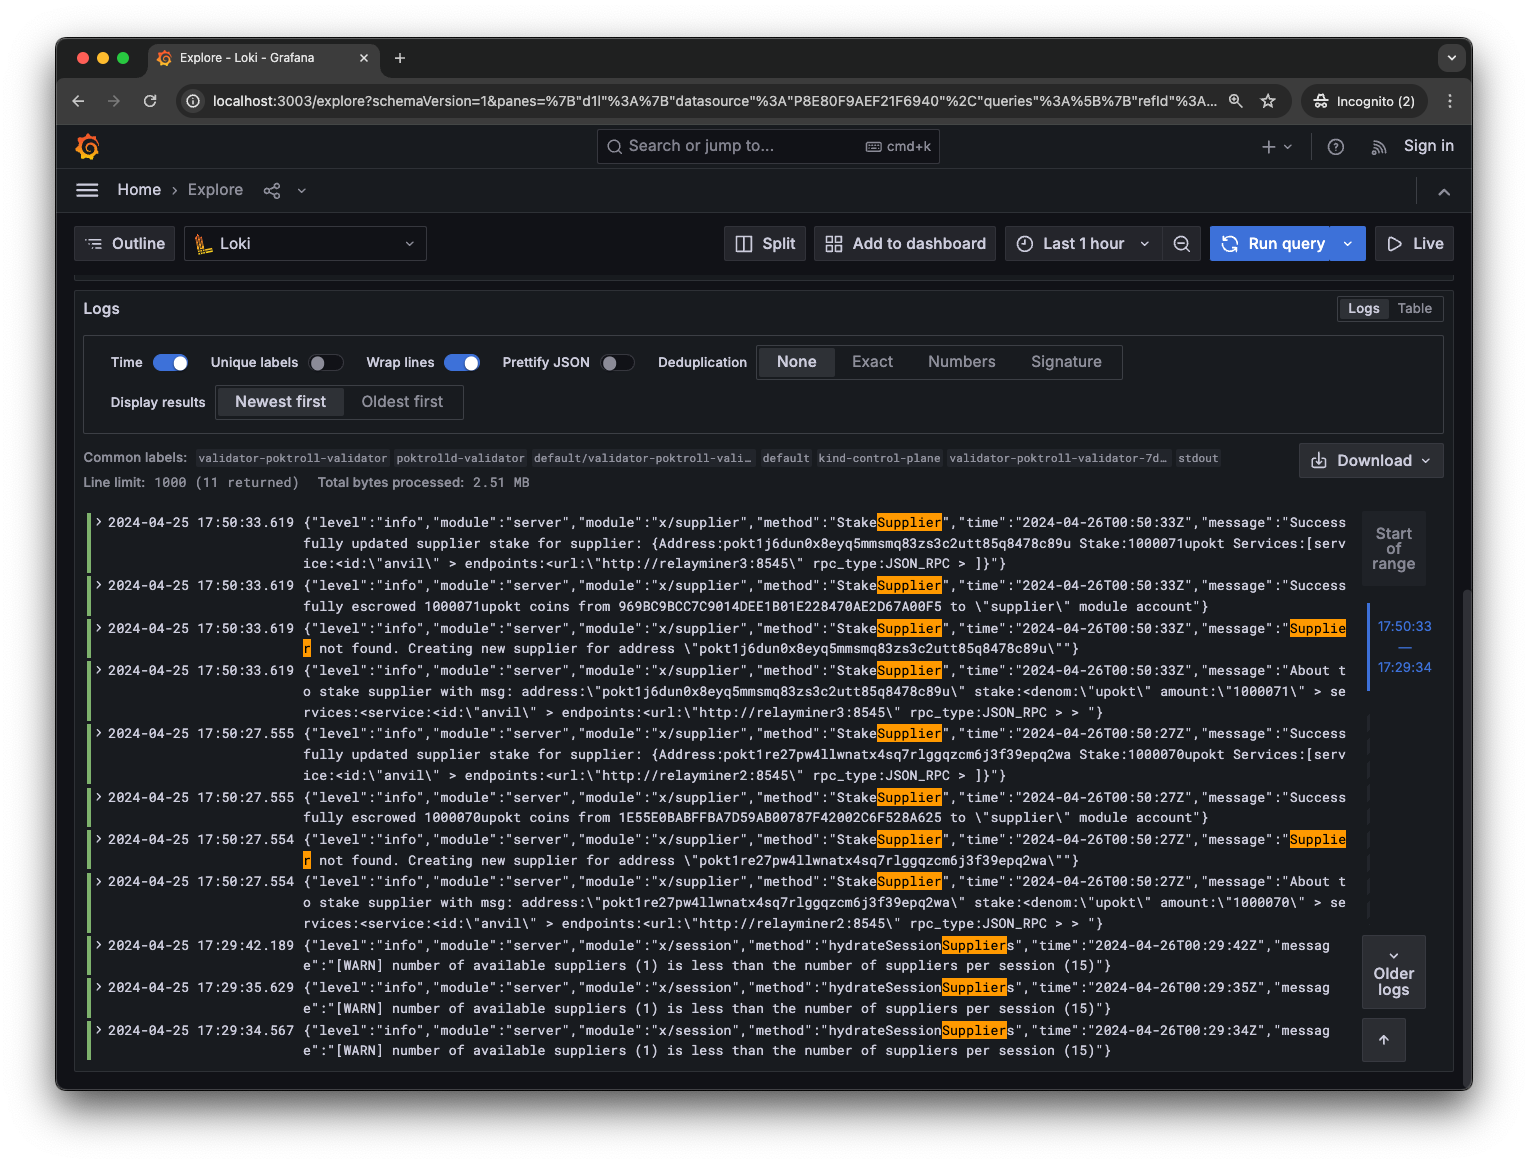1528x1164 pixels.
Task: Click the Outline button
Action: 125,244
